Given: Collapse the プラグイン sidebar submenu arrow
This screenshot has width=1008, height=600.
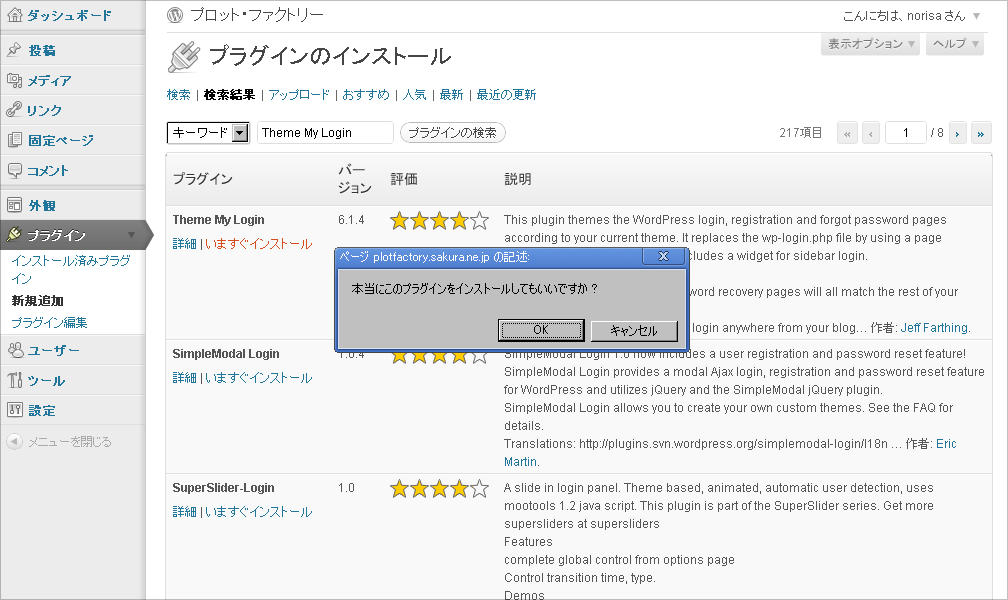Looking at the screenshot, I should [x=132, y=235].
